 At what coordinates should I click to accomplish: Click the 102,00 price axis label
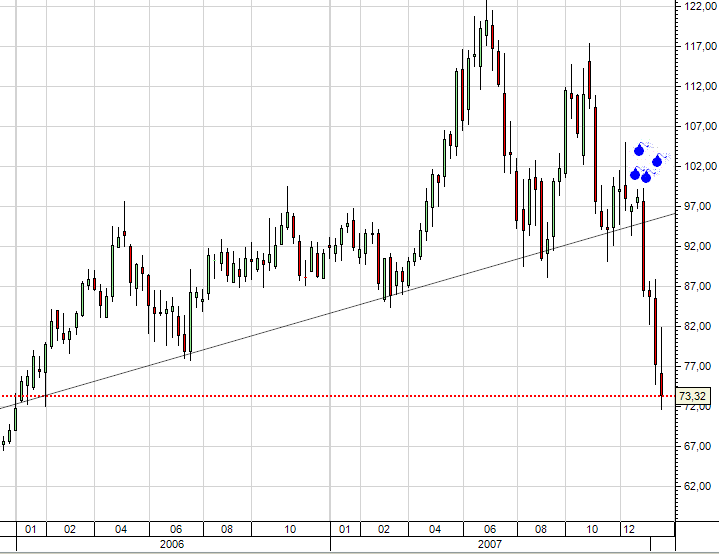(701, 166)
